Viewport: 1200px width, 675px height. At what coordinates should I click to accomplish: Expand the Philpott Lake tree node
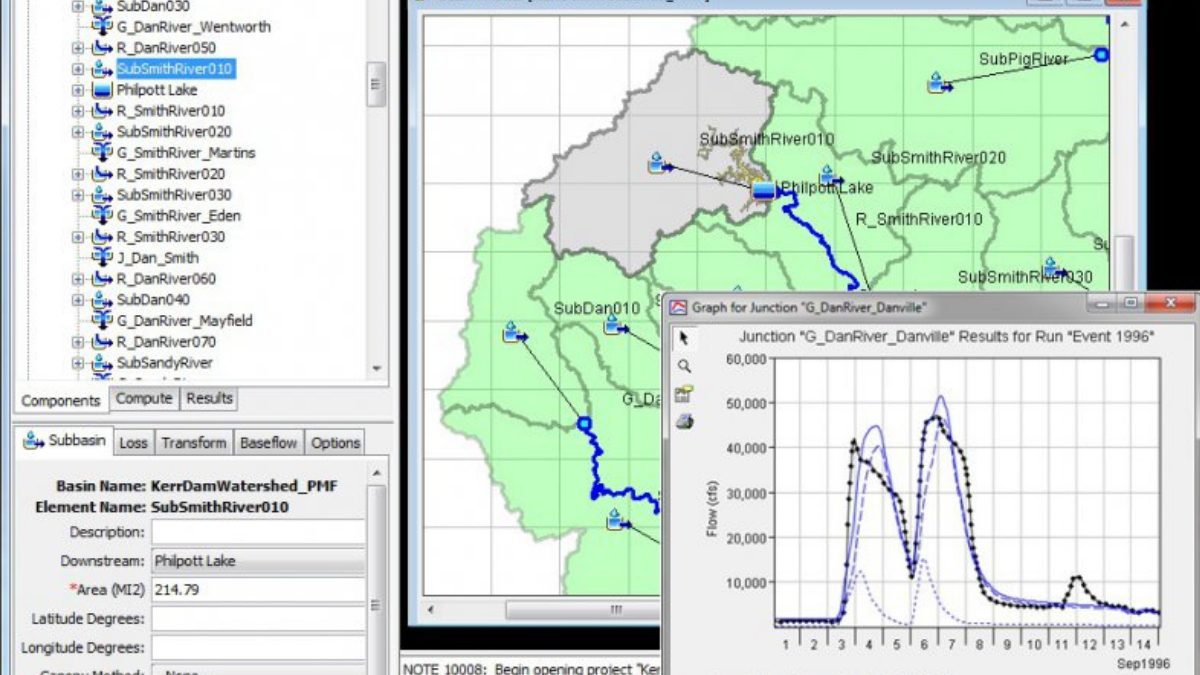(78, 90)
